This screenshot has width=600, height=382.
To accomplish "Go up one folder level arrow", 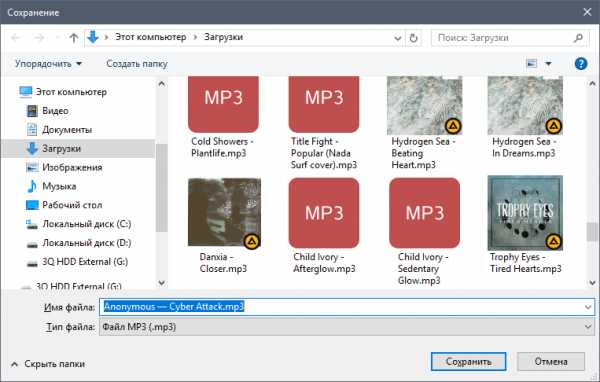I will click(73, 38).
